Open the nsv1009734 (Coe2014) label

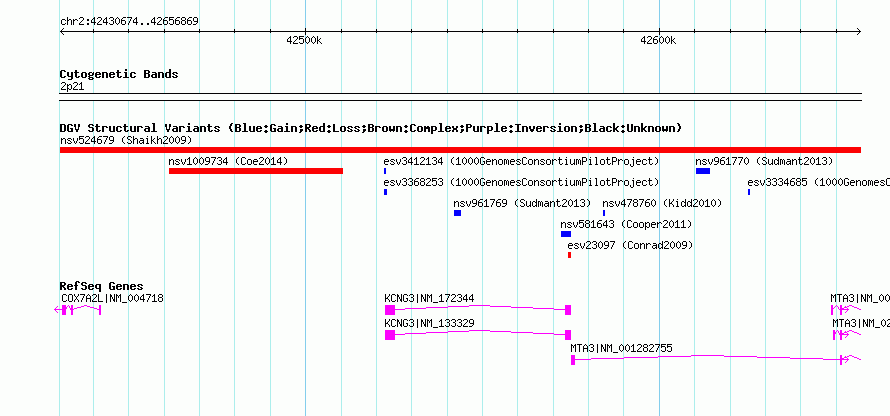coord(228,161)
